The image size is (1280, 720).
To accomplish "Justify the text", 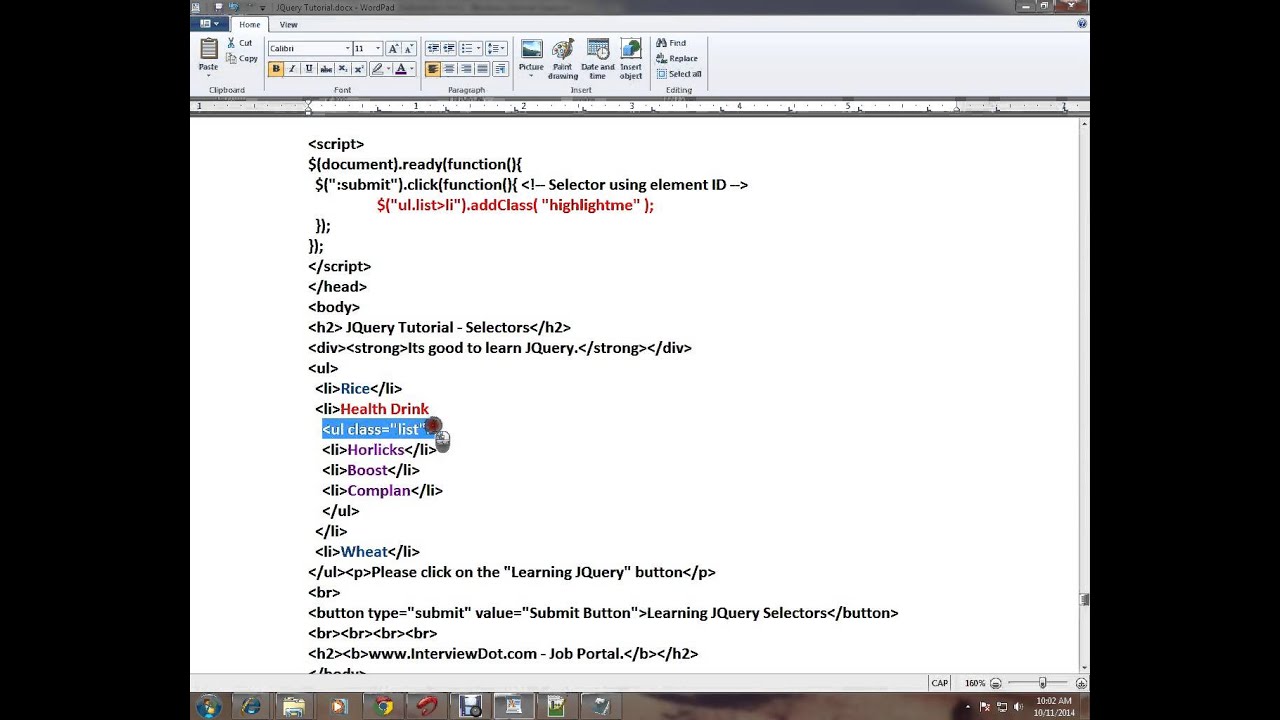I will [482, 69].
